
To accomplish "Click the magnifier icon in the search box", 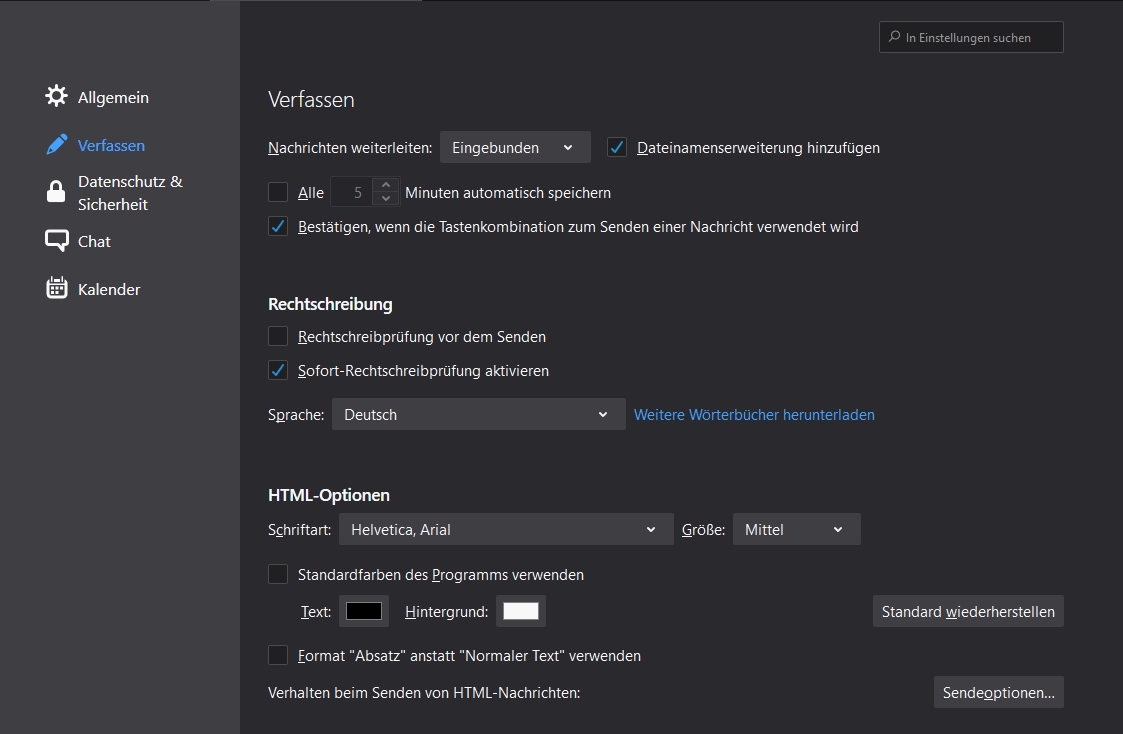I will pos(893,38).
